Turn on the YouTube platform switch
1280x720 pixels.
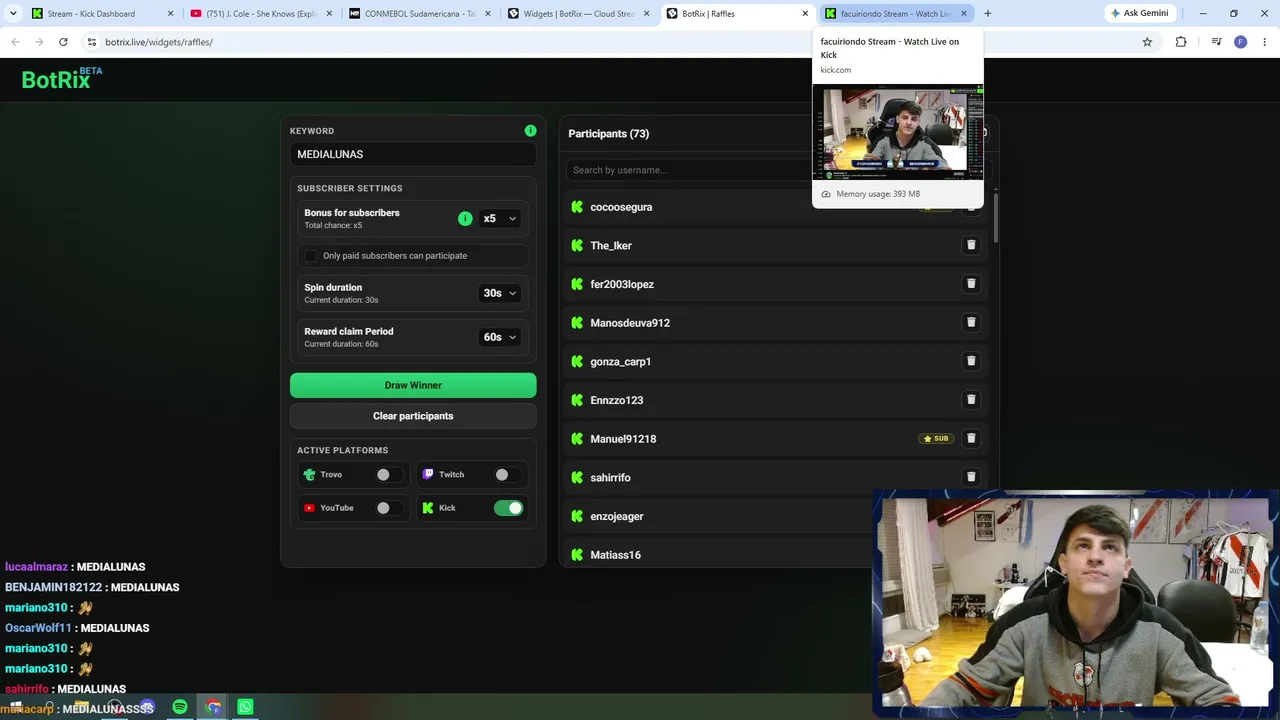coord(390,508)
